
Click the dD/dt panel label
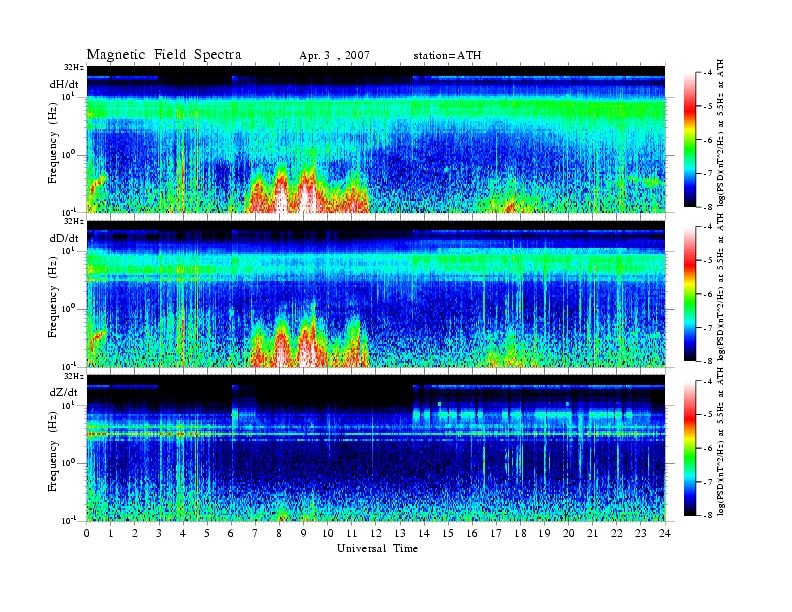(x=64, y=238)
